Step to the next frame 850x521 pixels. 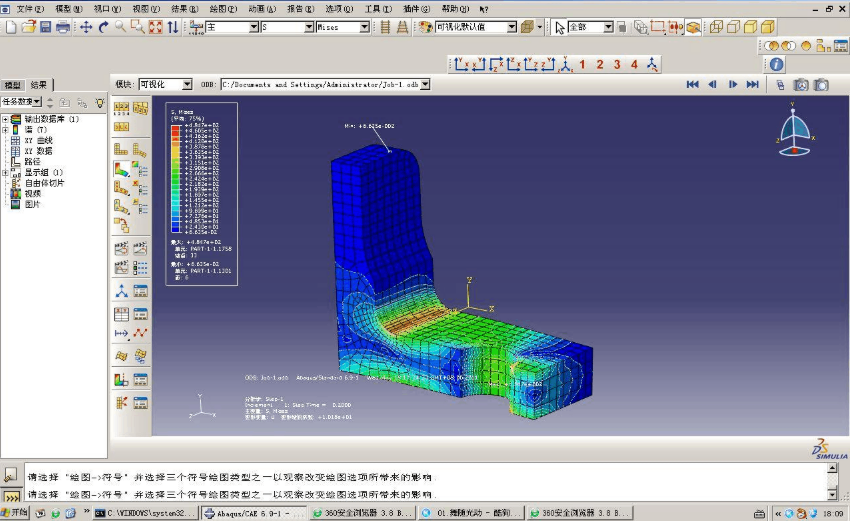732,85
